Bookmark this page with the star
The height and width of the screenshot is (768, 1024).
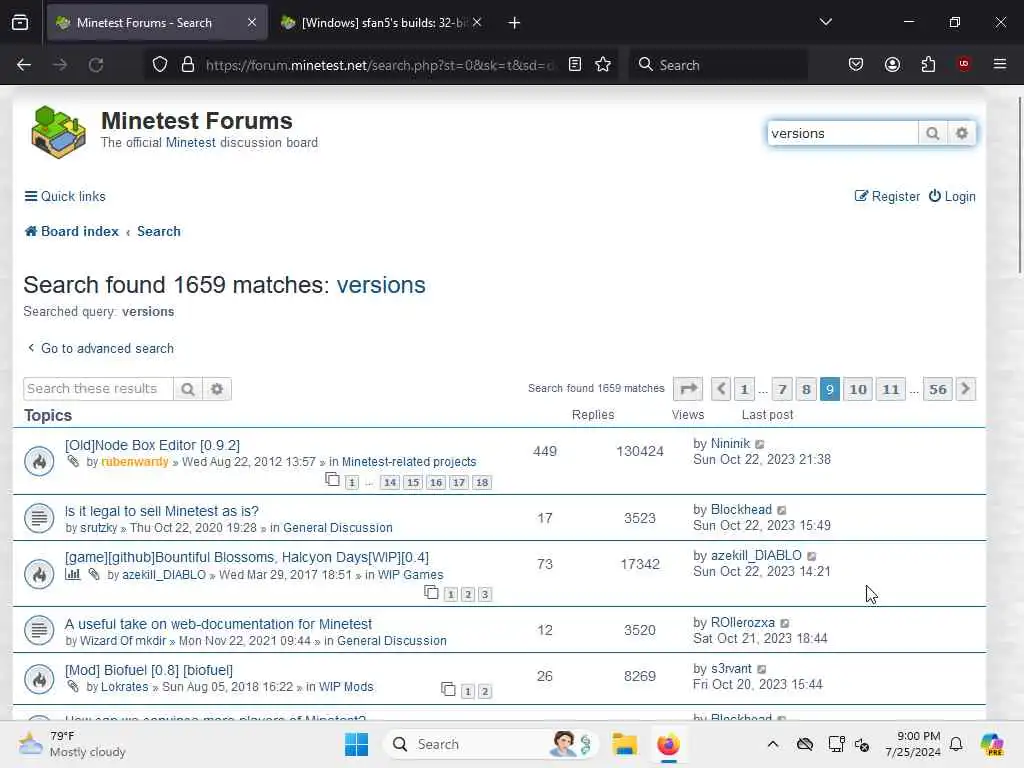(603, 65)
